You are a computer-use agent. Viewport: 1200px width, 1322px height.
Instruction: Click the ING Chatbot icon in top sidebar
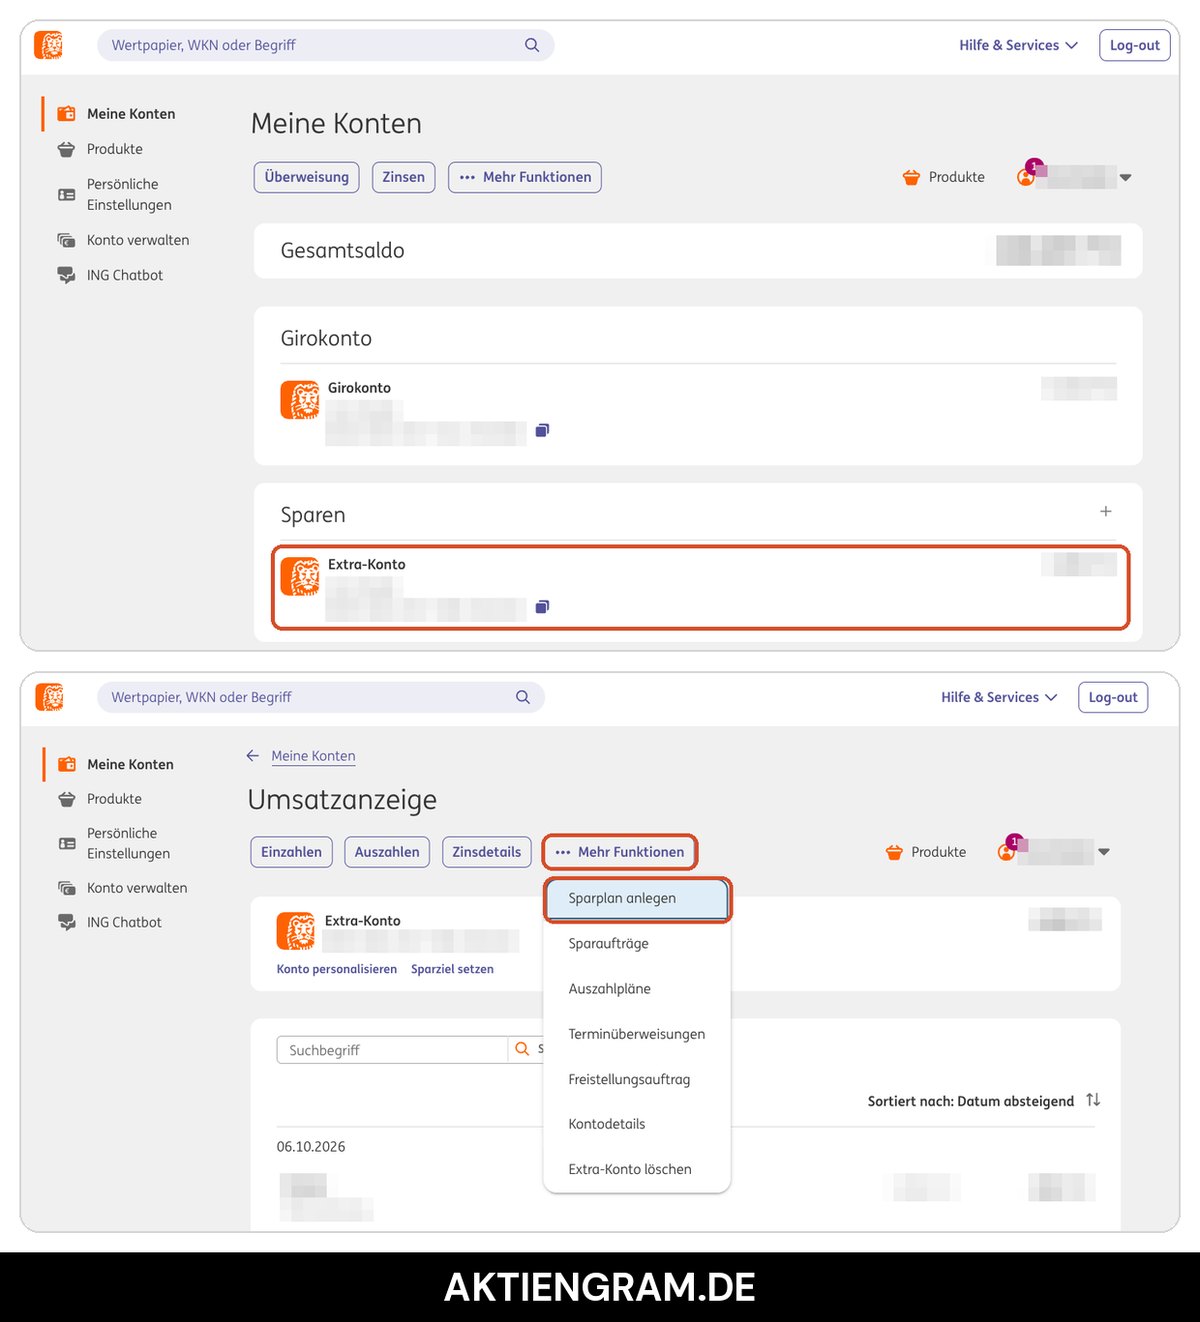pos(66,275)
